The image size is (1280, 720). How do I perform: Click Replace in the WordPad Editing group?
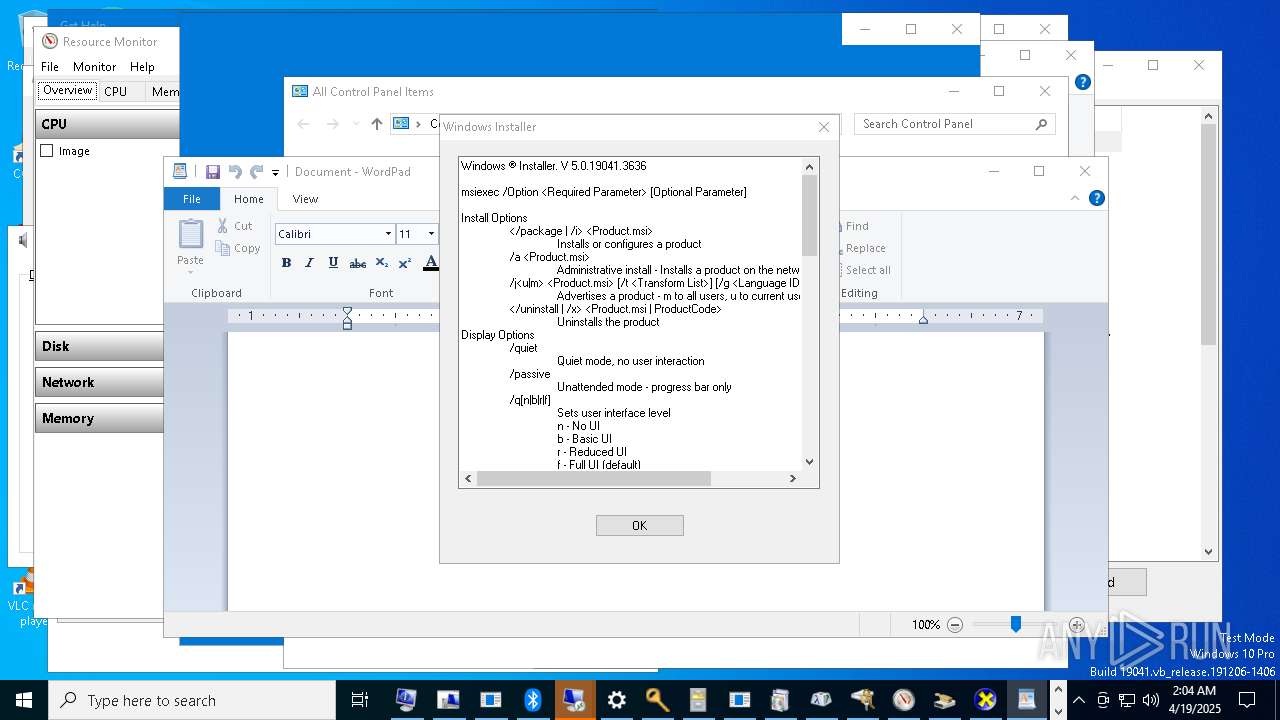865,248
